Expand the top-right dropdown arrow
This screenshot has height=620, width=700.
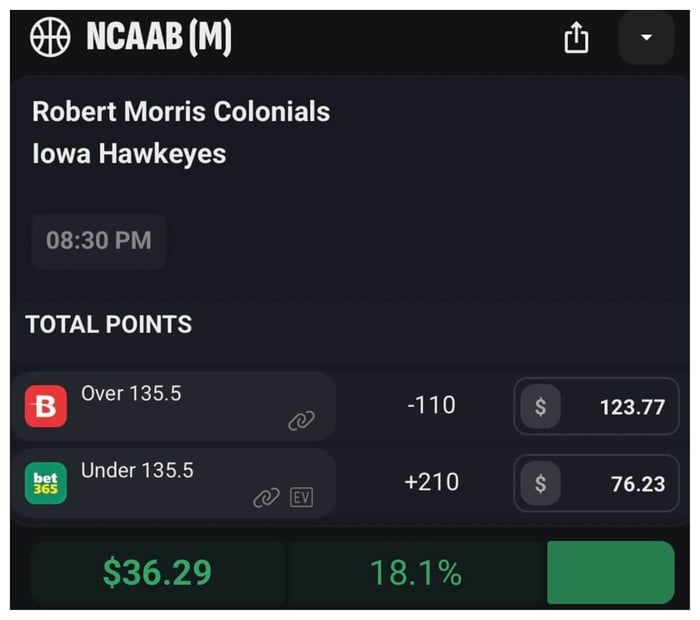(646, 39)
